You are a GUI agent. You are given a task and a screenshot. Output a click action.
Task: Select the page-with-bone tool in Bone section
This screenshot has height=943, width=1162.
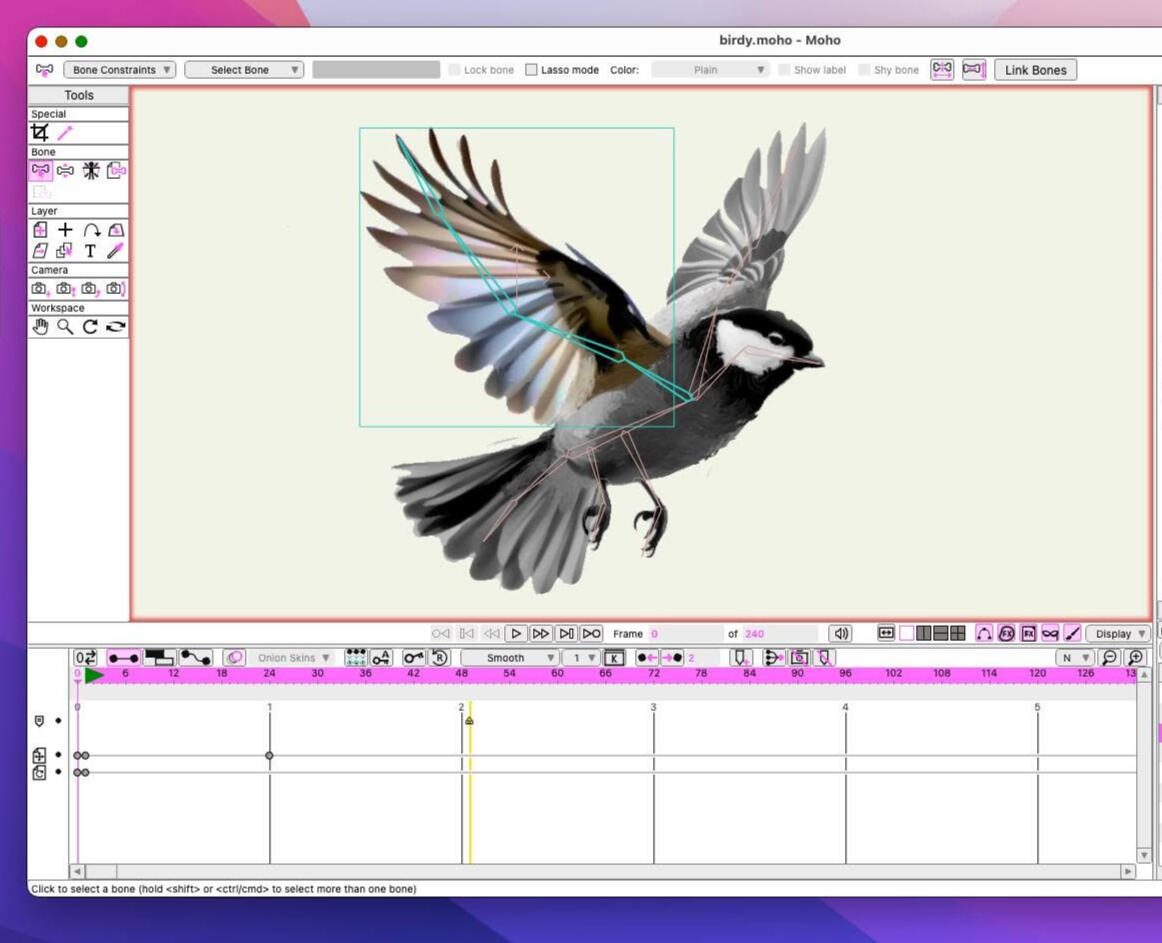pos(116,171)
